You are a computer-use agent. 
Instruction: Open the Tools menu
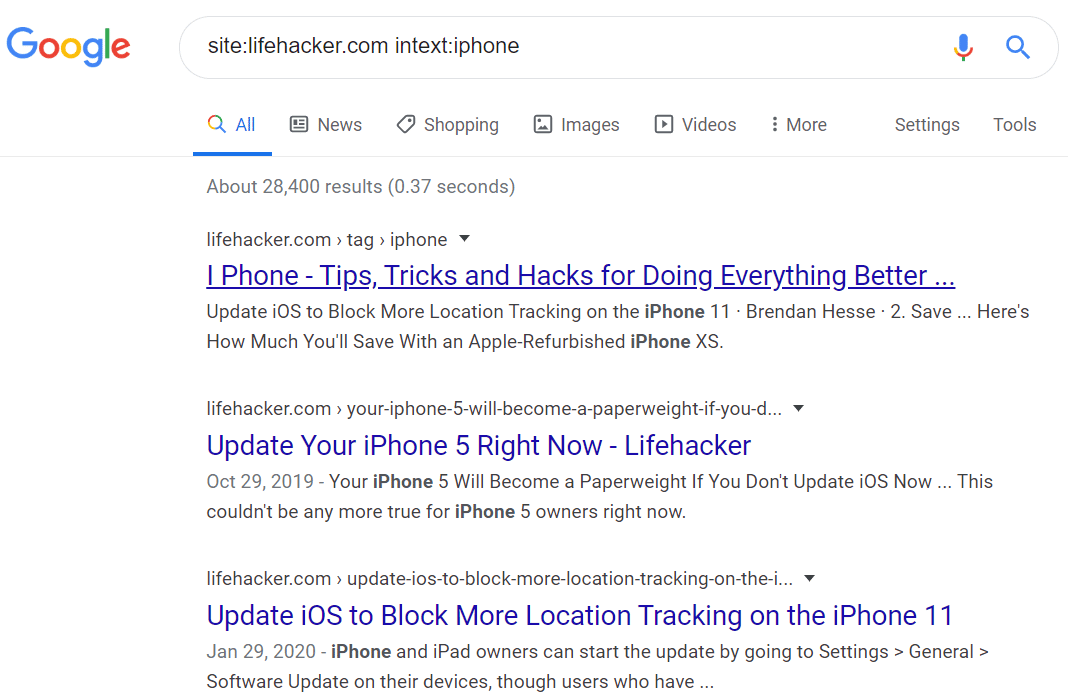1014,124
